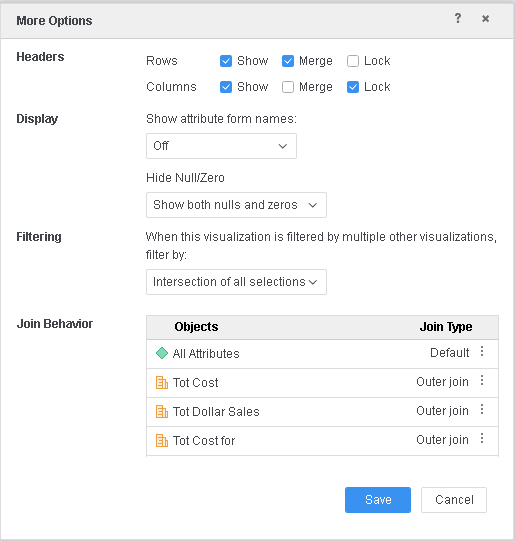Select the All Attributes row text
Screen dimensions: 515x542
(x=206, y=354)
